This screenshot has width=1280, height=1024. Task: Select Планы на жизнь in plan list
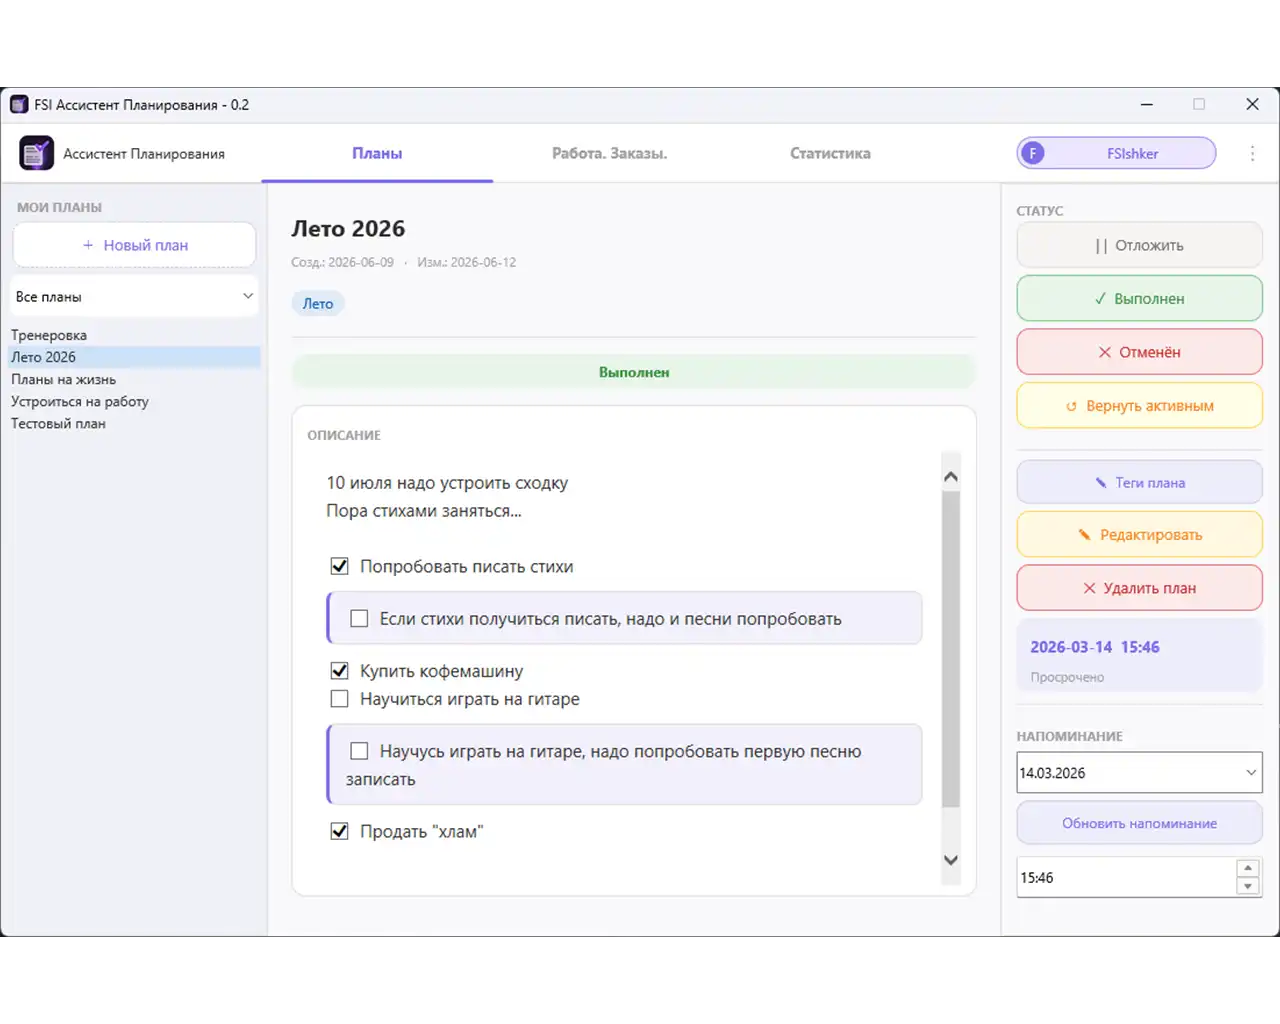[64, 379]
